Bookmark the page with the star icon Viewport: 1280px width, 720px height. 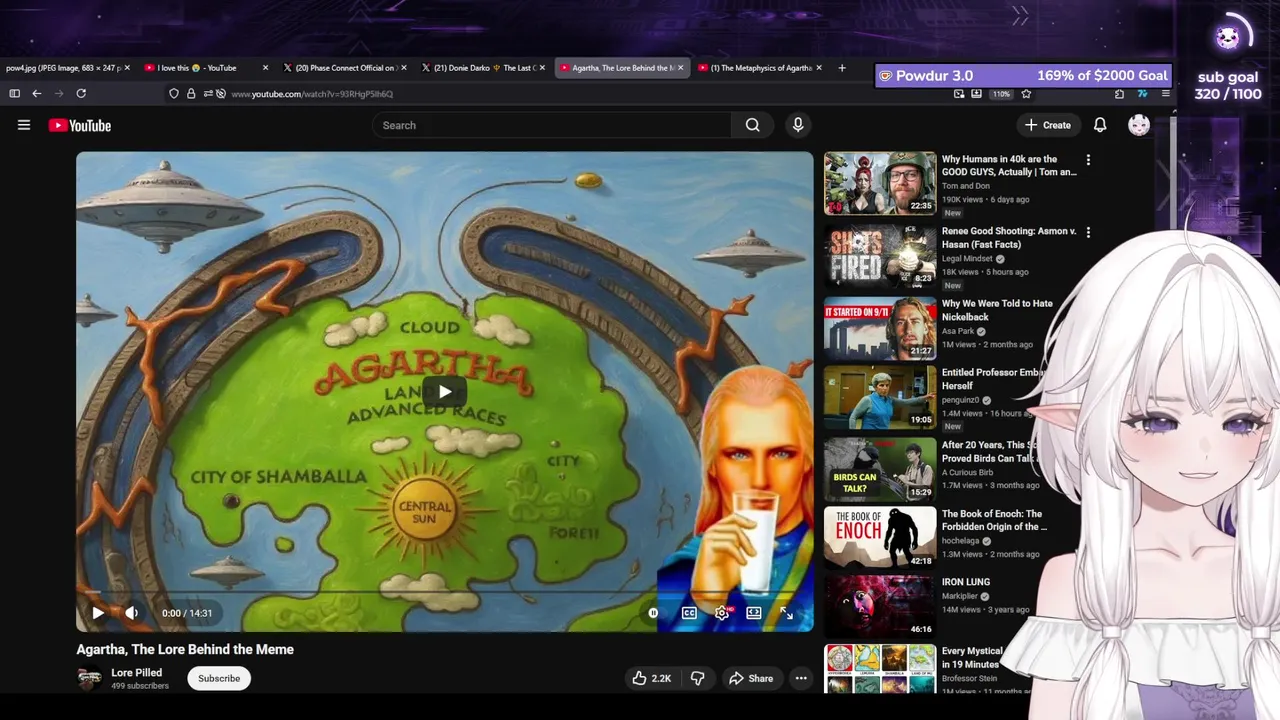tap(1026, 94)
